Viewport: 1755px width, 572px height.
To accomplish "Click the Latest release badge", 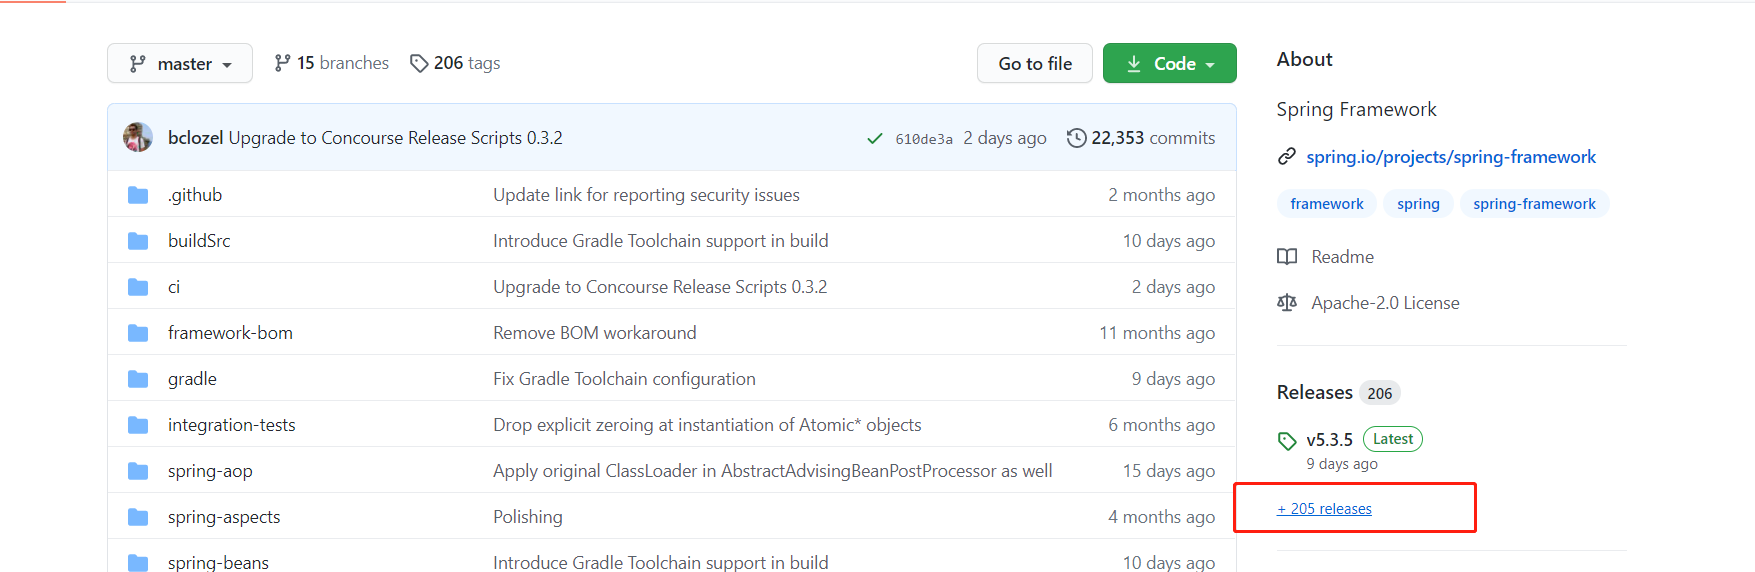I will coord(1392,439).
